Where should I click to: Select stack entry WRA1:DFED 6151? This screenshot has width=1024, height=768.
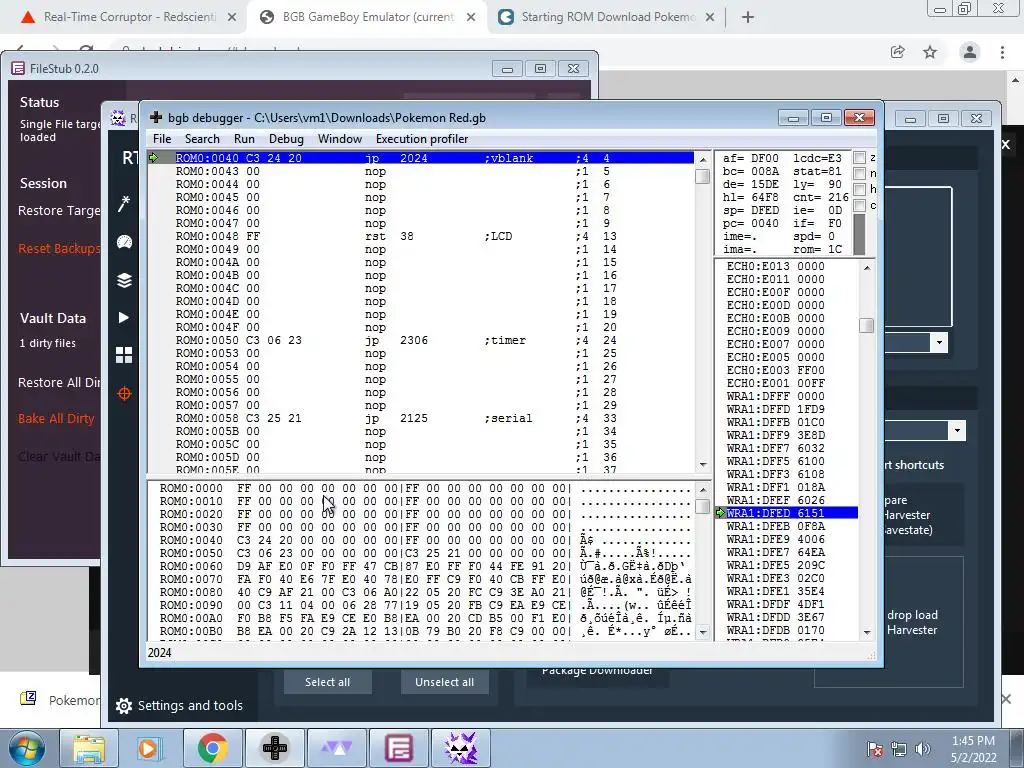tap(787, 513)
